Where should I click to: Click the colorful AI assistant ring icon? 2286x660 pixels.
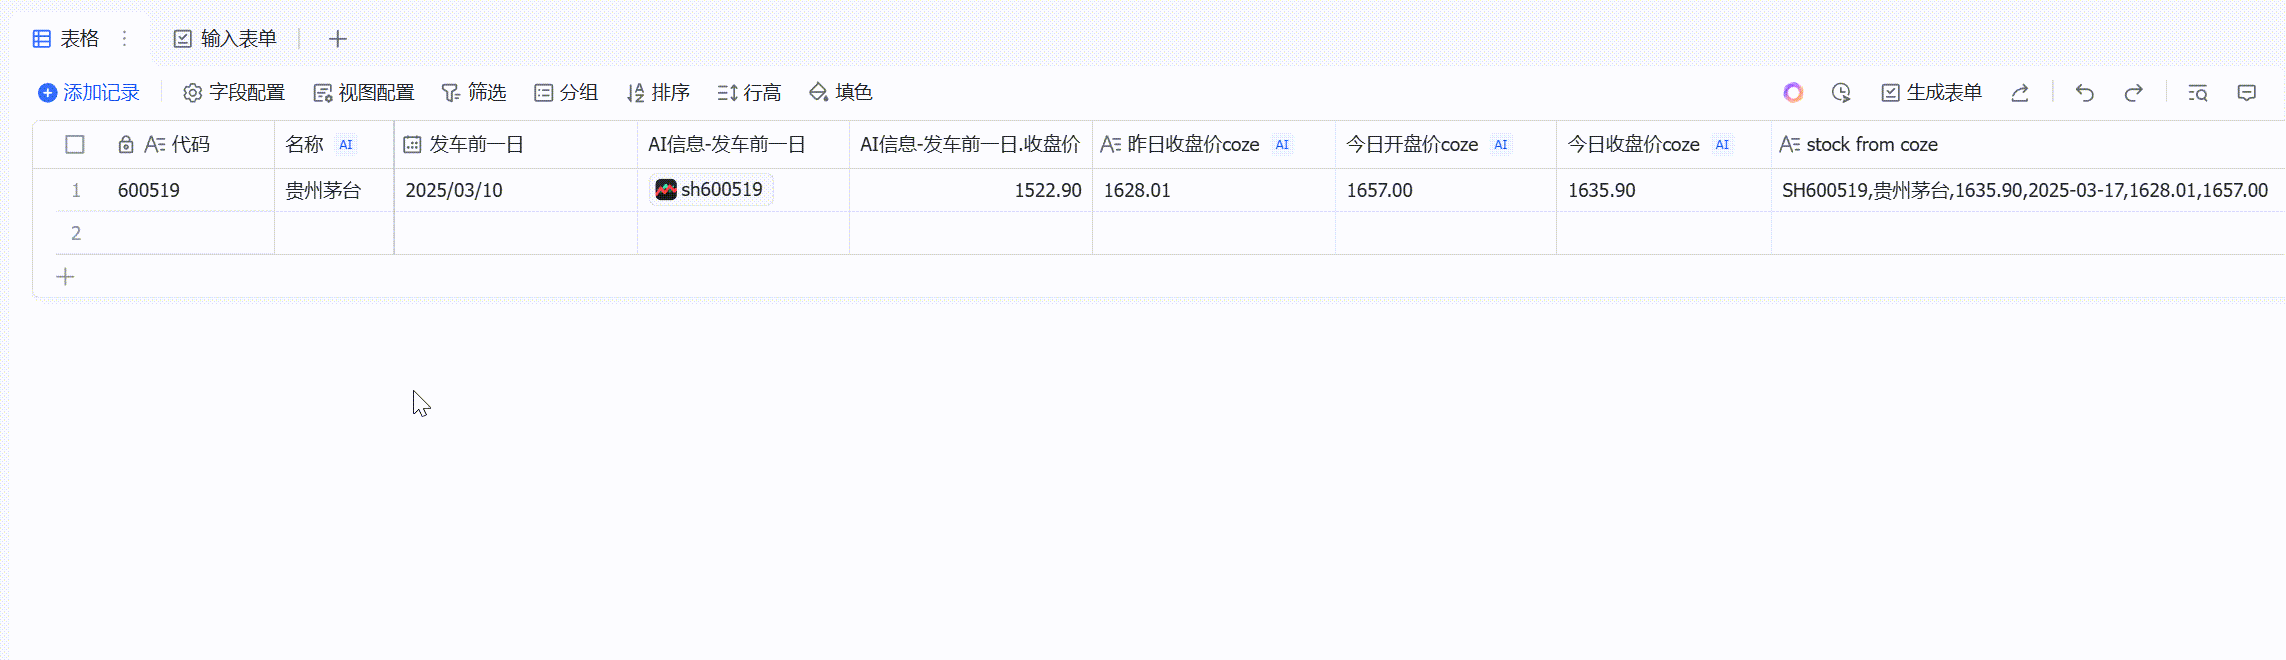pyautogui.click(x=1793, y=93)
